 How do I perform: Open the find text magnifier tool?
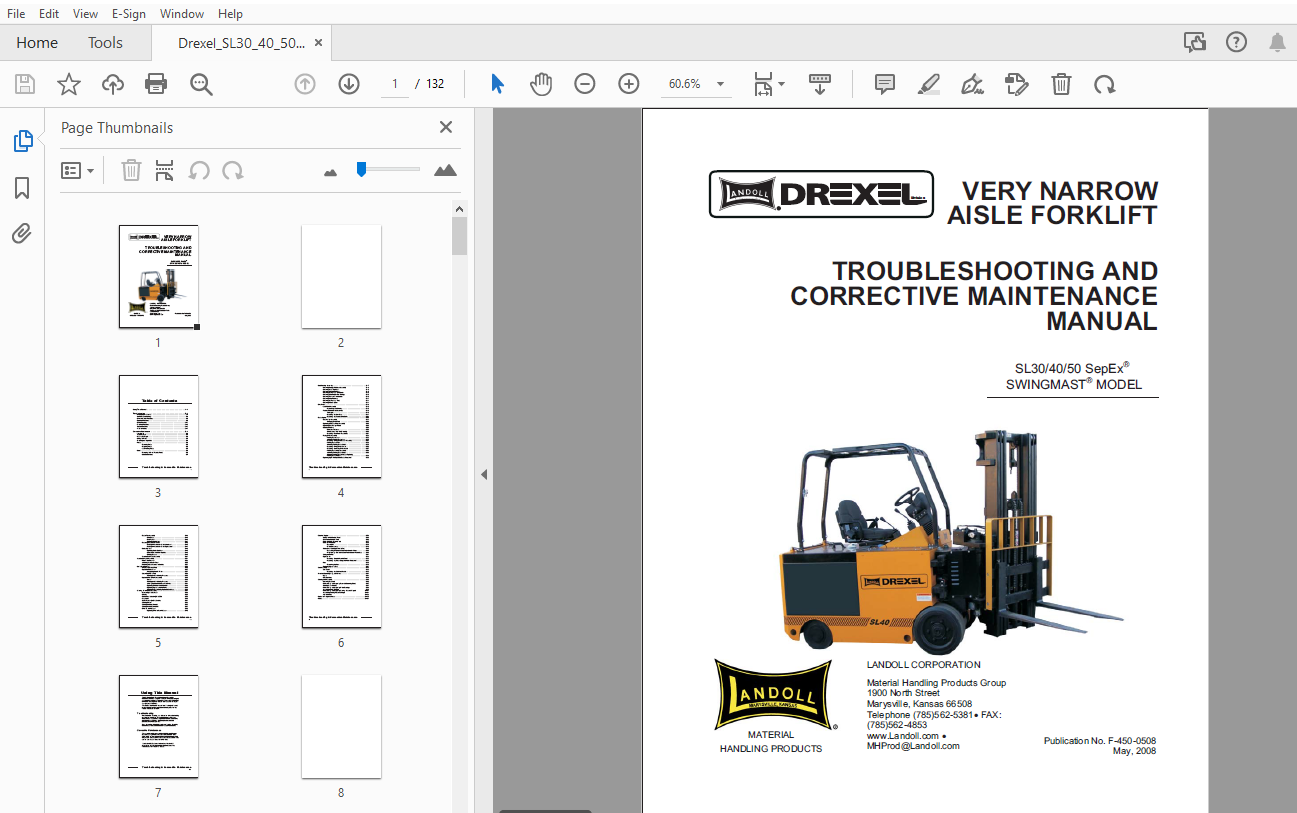(x=201, y=84)
